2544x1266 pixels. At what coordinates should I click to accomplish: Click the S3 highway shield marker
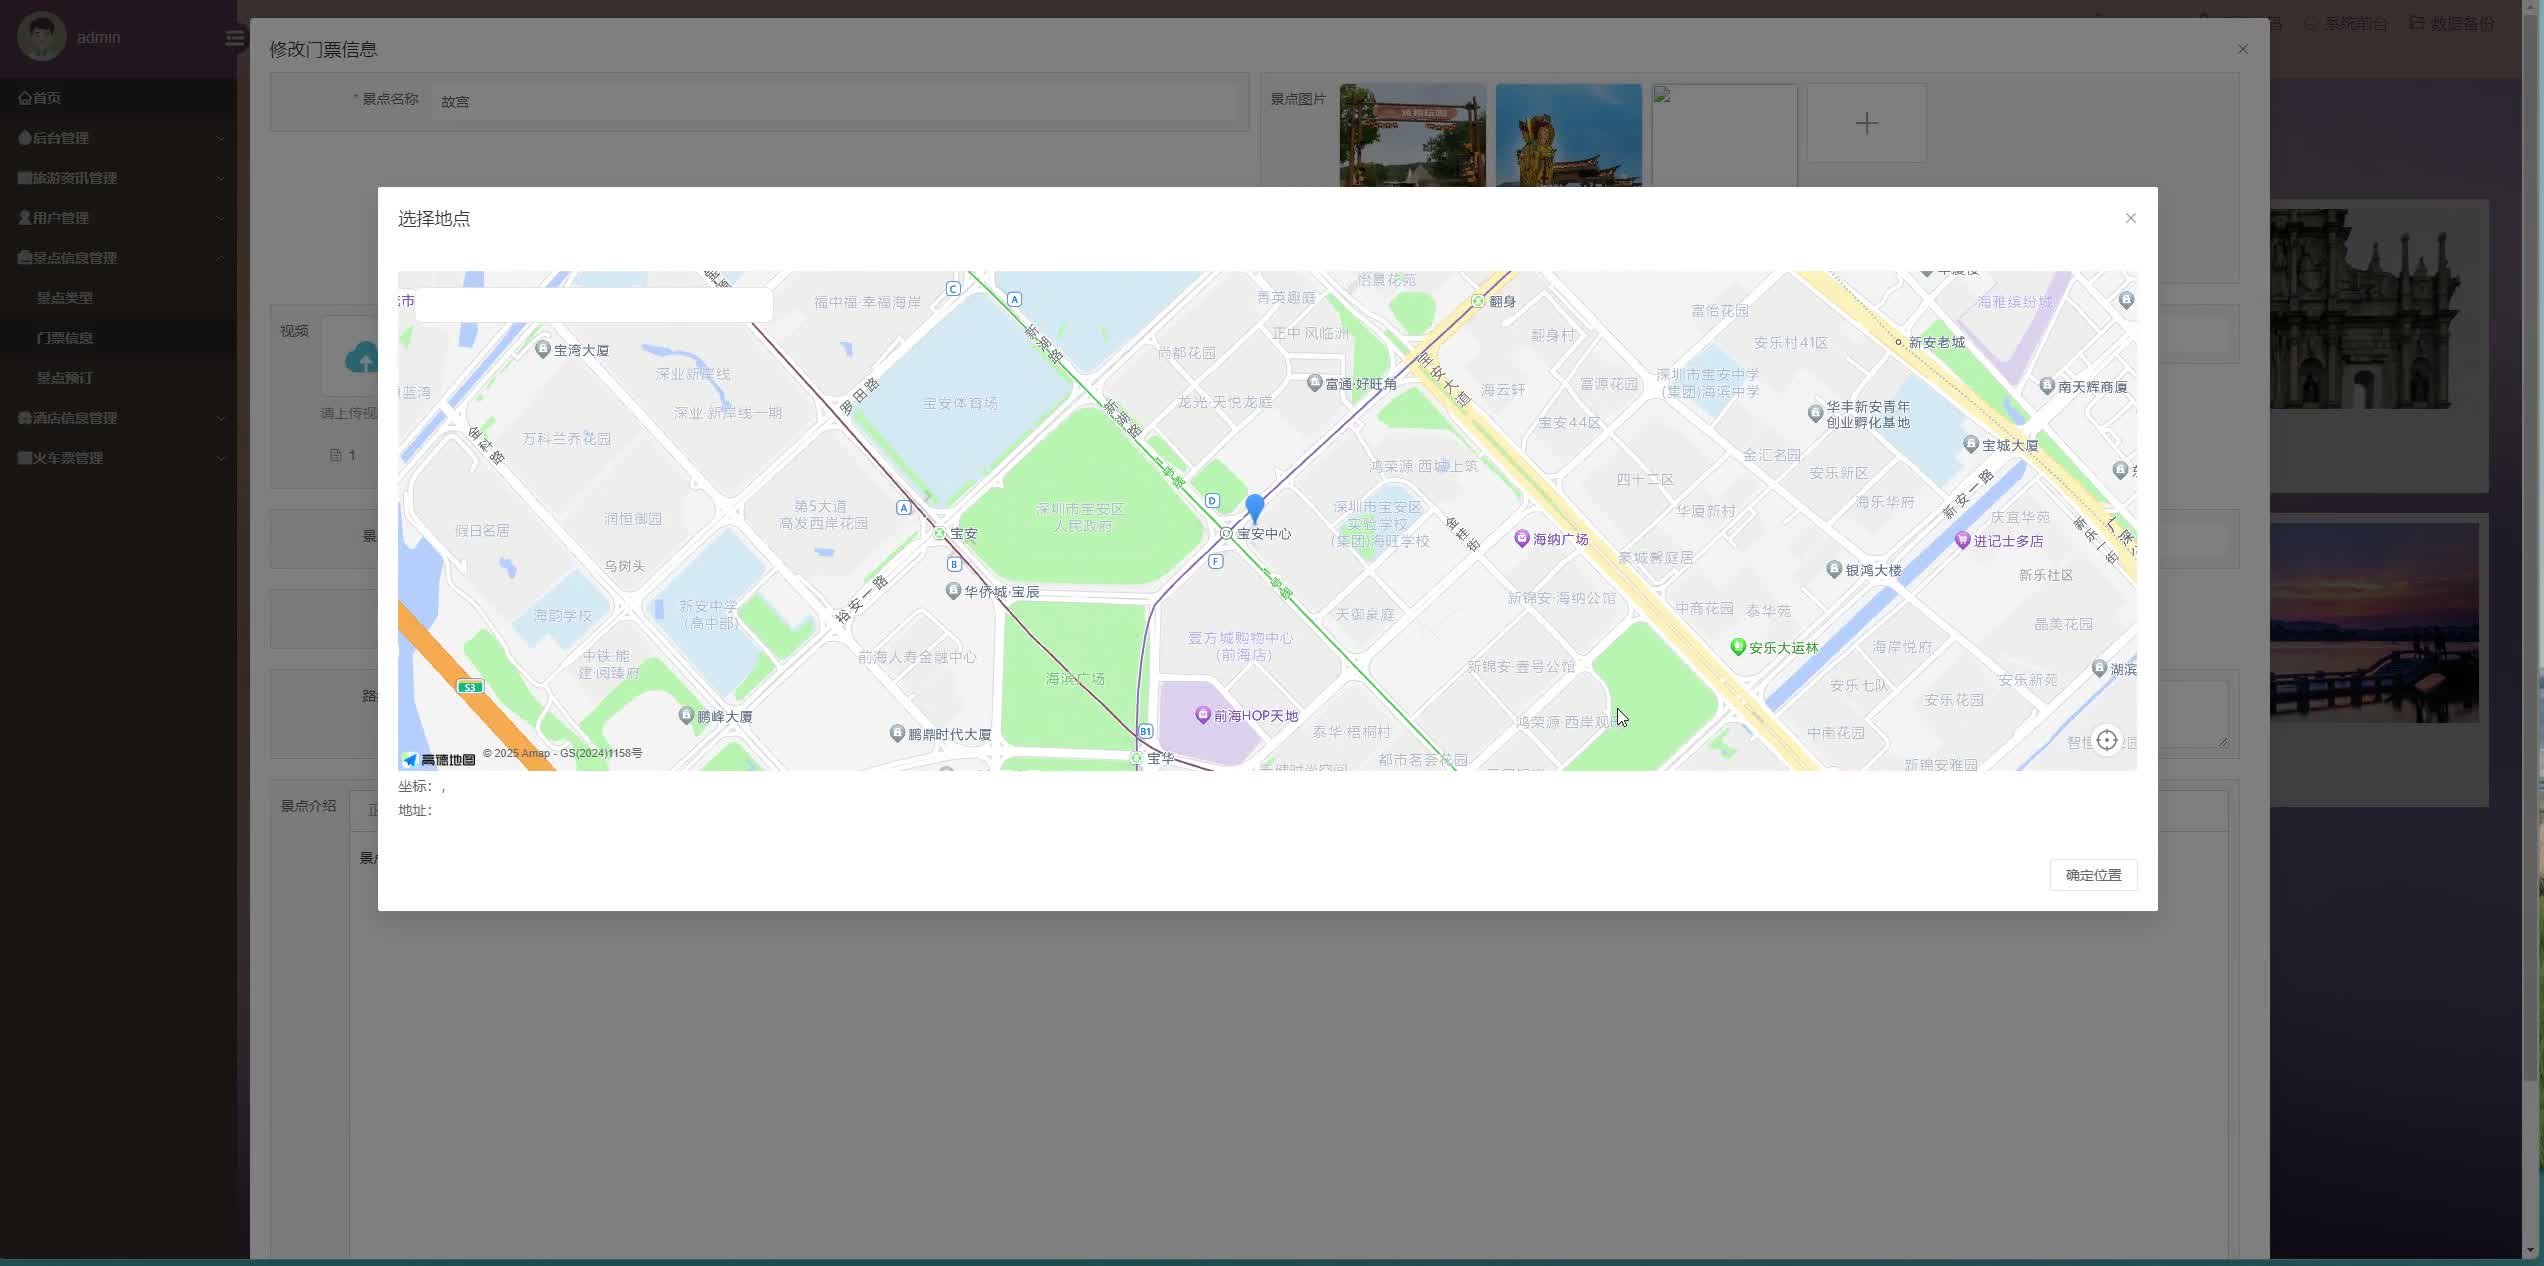pyautogui.click(x=470, y=687)
